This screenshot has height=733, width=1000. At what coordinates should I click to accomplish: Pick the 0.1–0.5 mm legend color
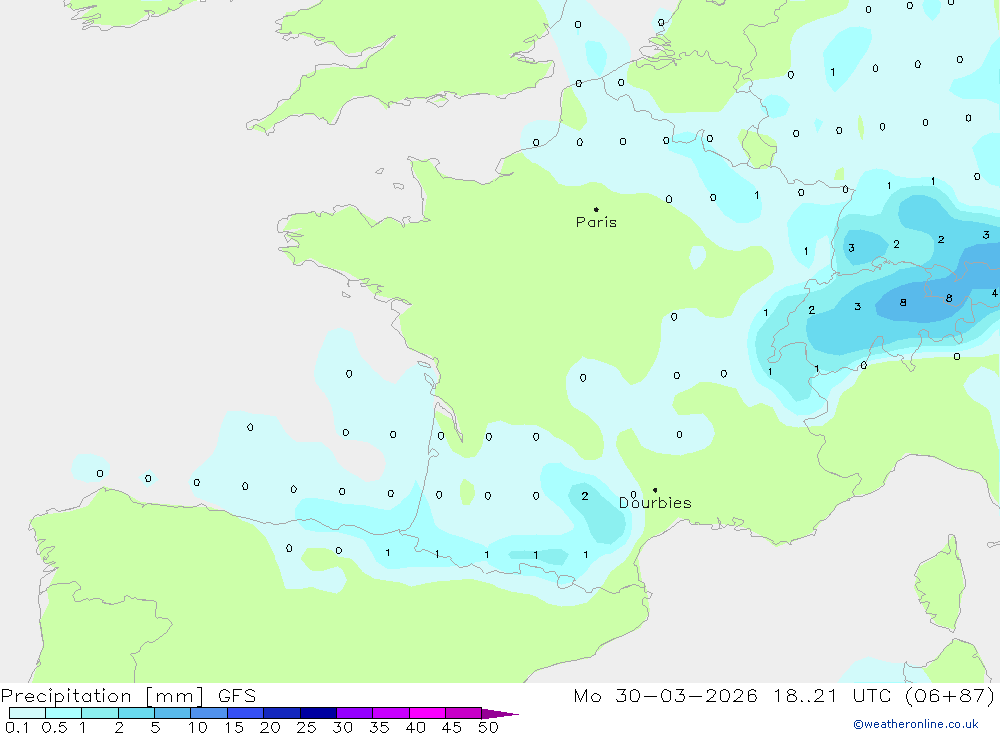click(x=27, y=713)
